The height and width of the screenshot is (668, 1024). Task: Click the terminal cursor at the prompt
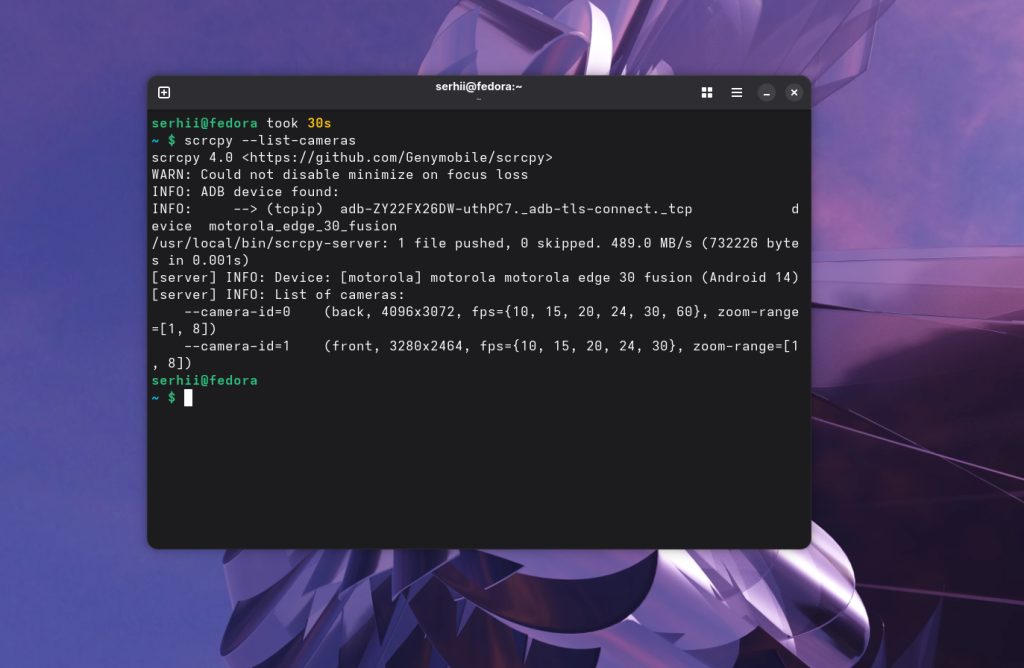[188, 398]
